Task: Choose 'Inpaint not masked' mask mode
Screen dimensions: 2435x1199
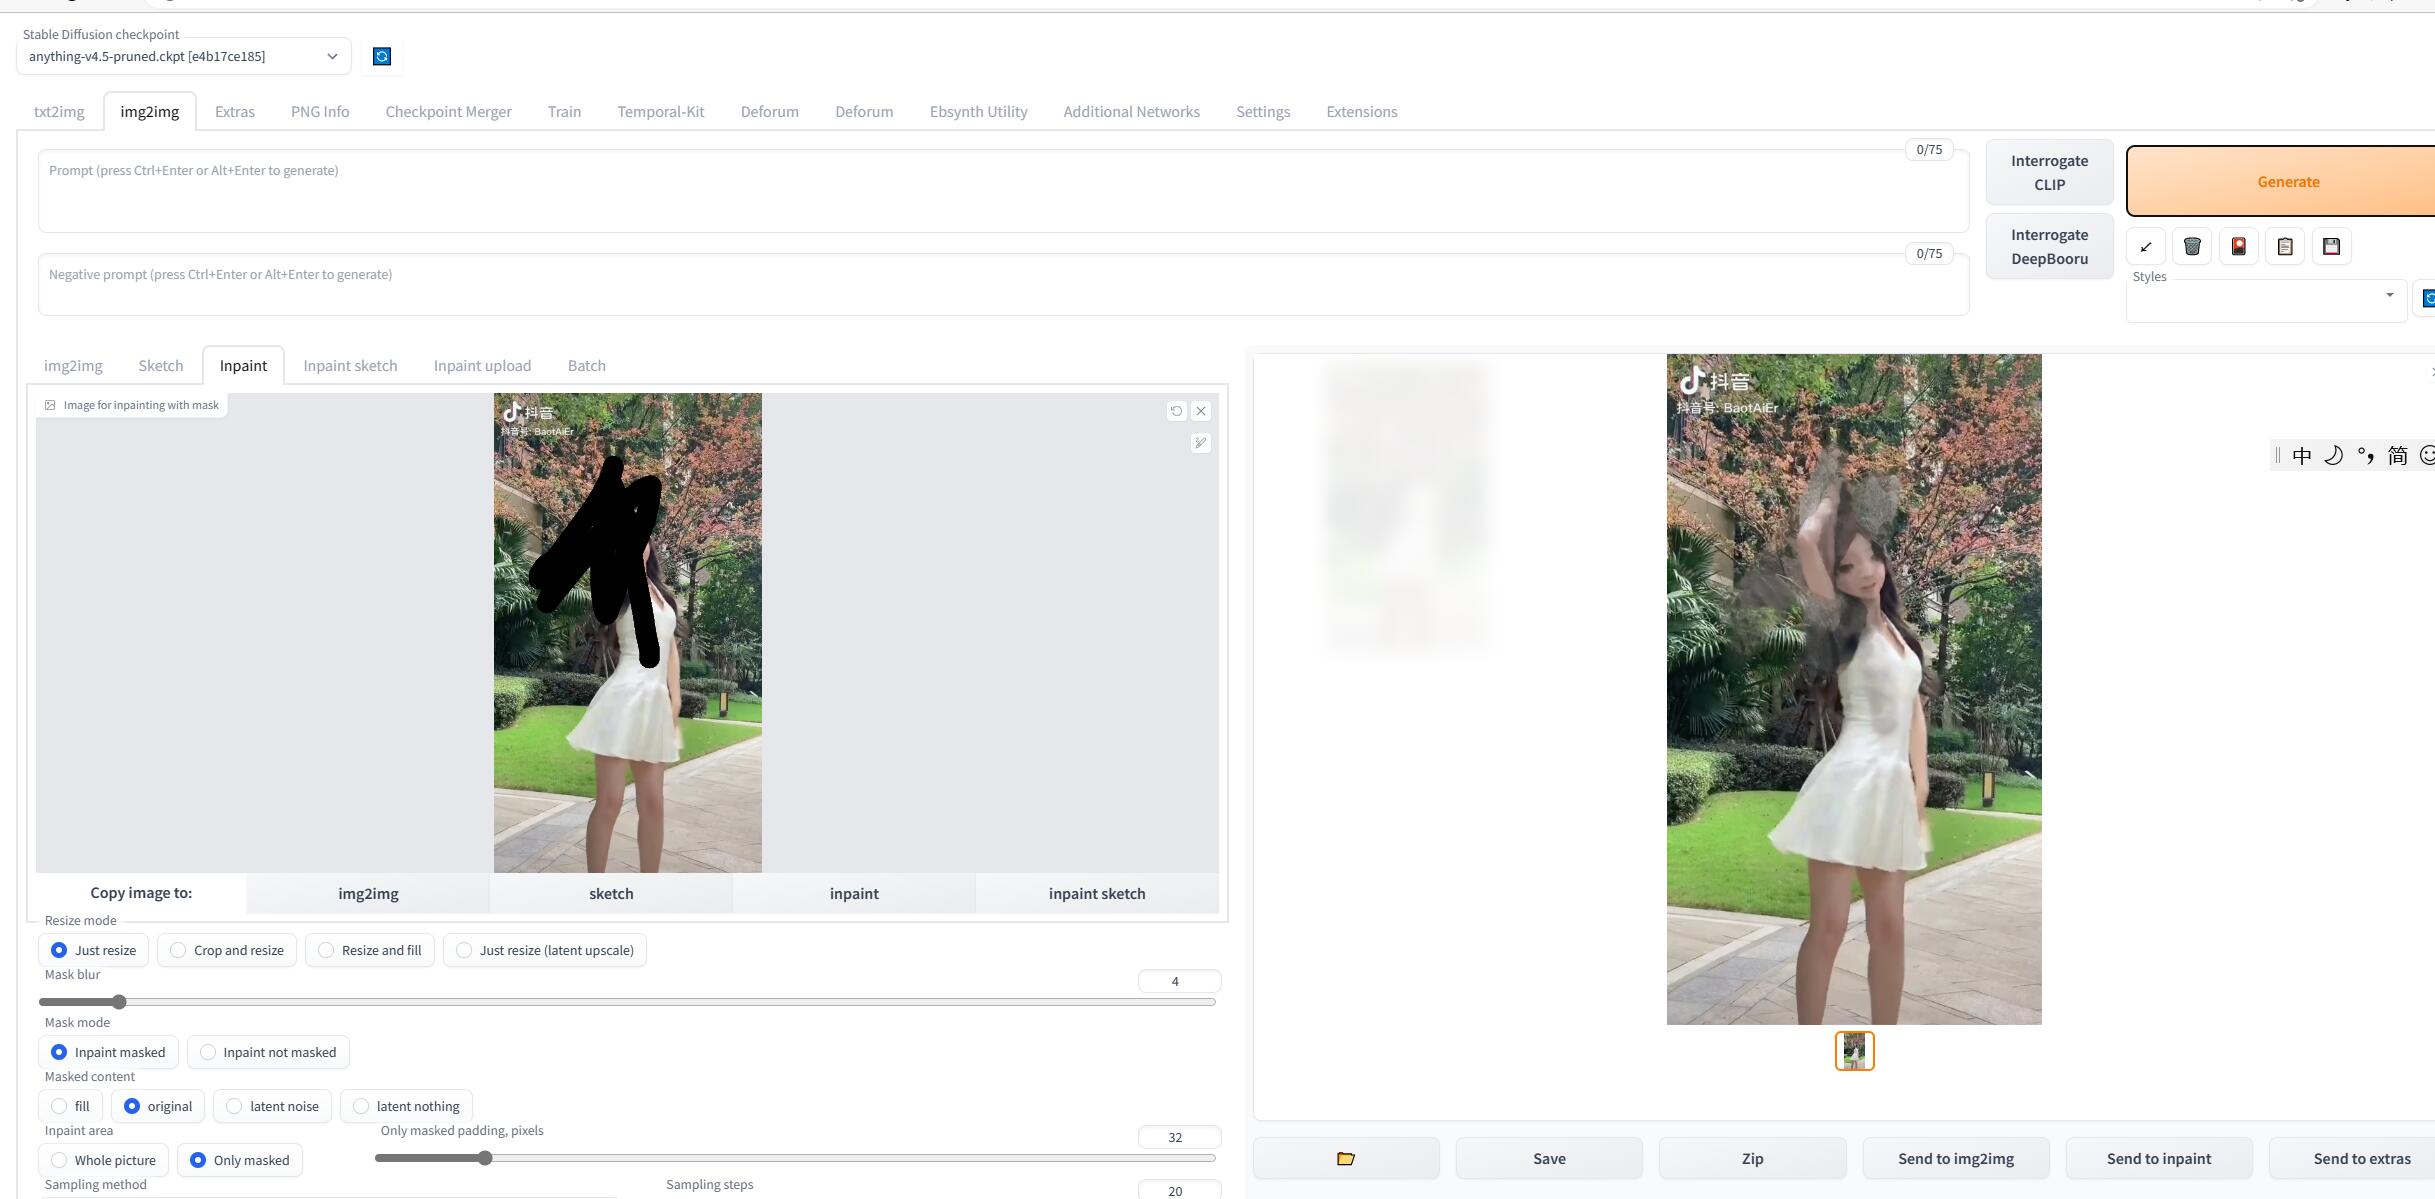Action: [208, 1052]
